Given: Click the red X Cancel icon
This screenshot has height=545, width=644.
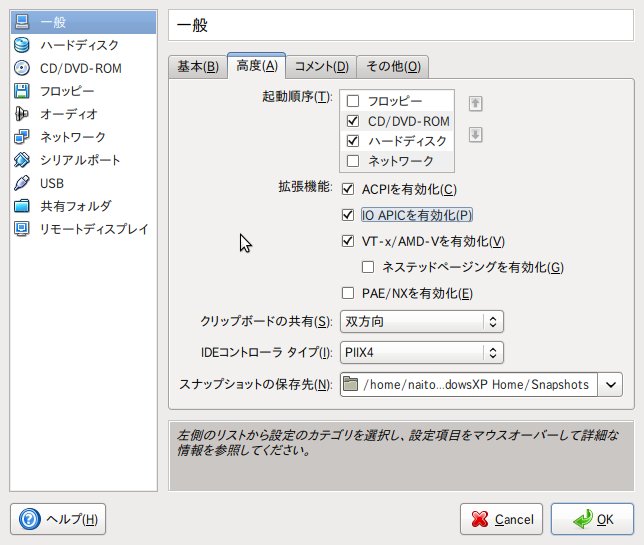Looking at the screenshot, I should 480,519.
